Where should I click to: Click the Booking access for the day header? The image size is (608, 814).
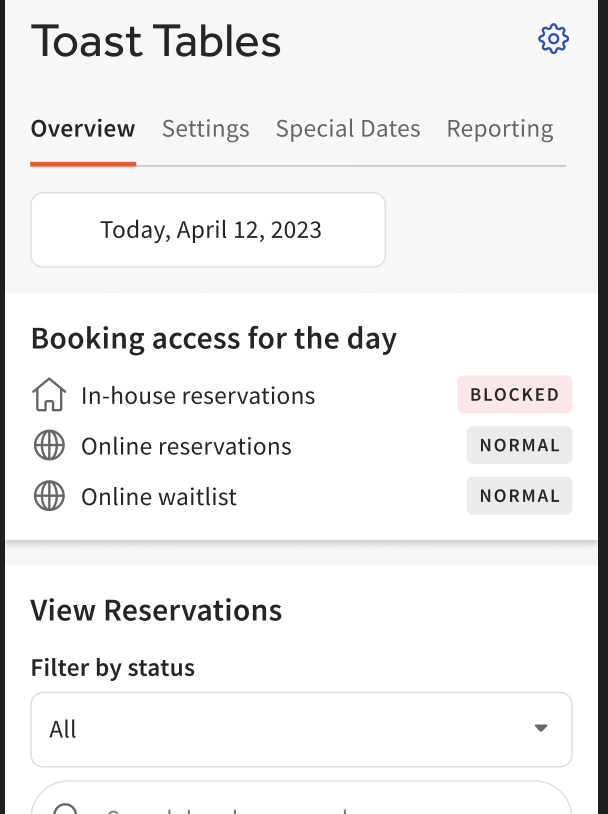(x=214, y=338)
